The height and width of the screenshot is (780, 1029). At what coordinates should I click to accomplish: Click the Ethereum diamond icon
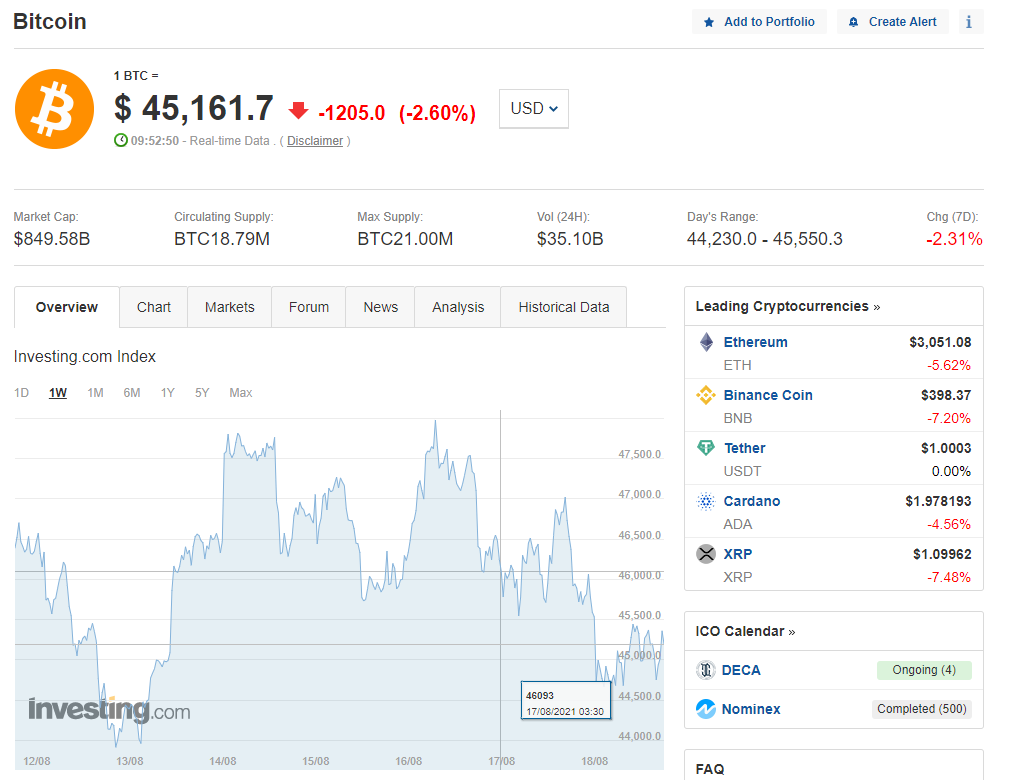[x=706, y=342]
